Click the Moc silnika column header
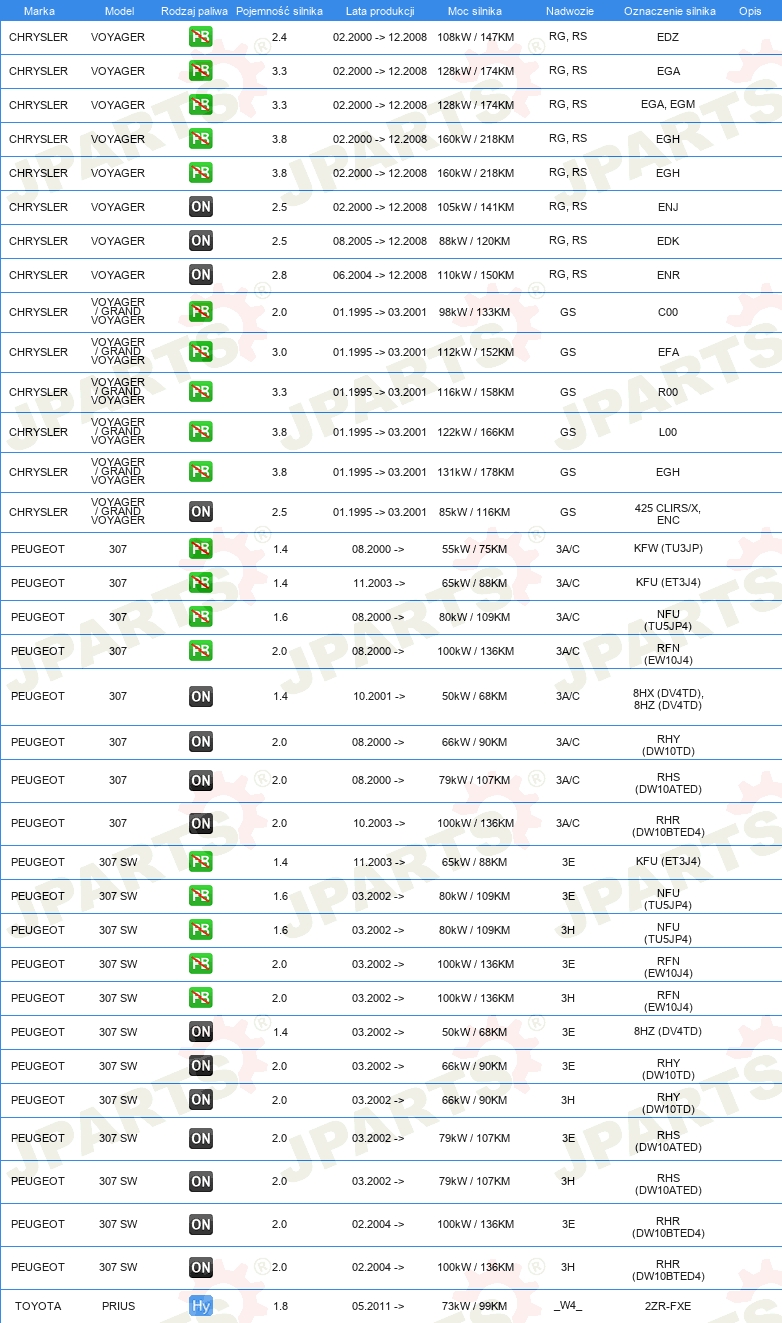 [475, 11]
